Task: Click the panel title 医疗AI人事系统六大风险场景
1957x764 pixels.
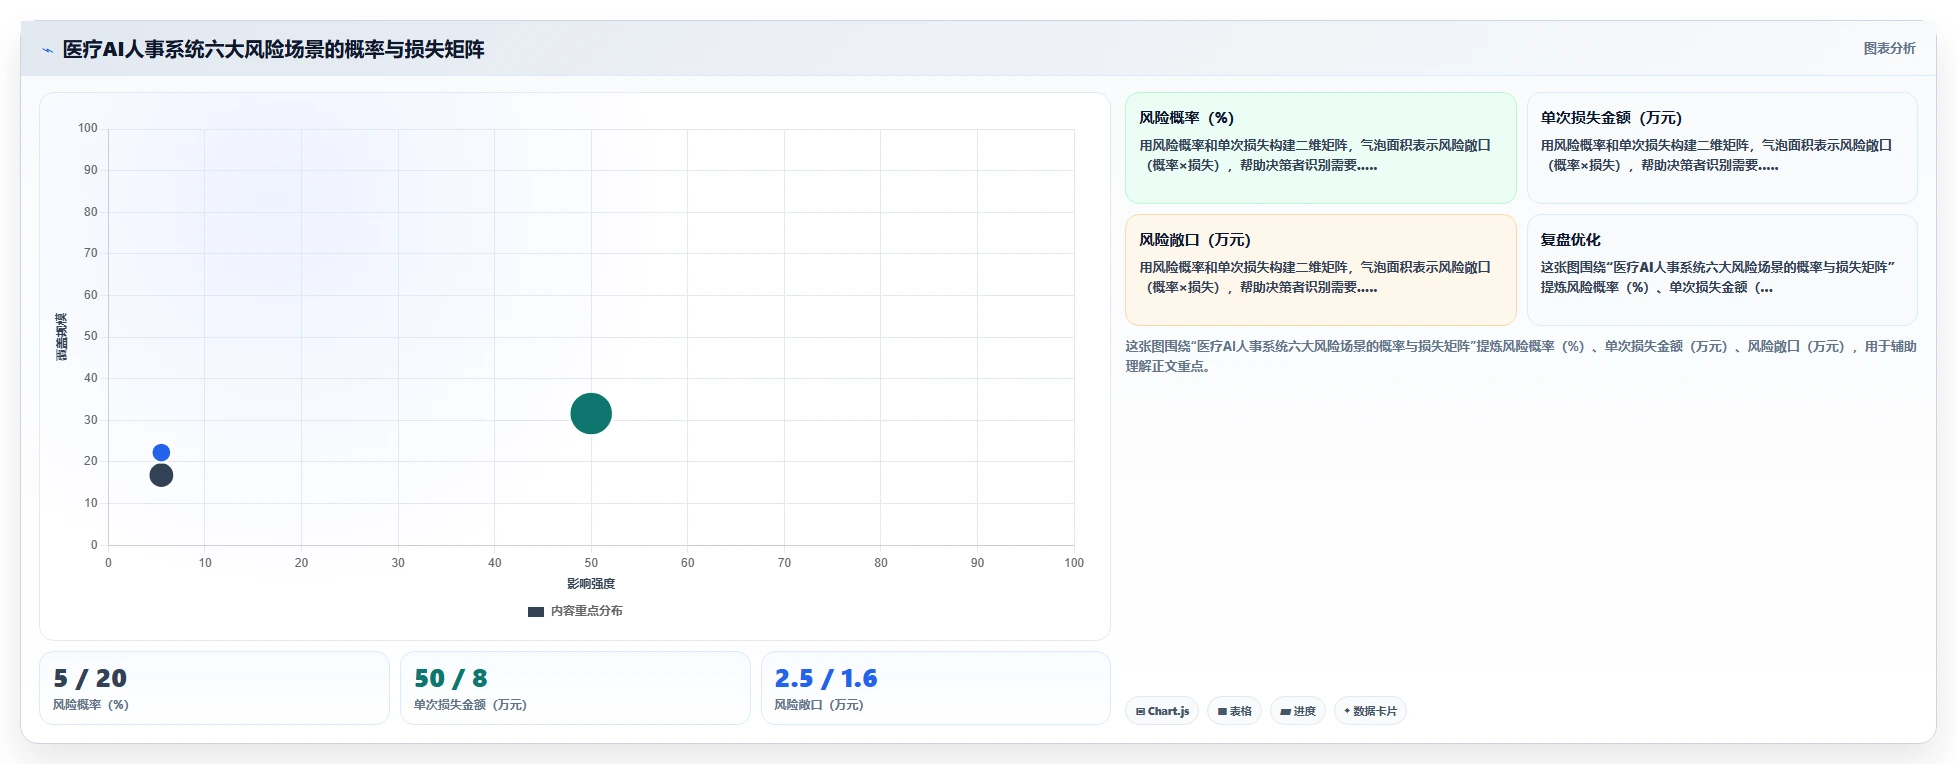Action: pos(273,49)
